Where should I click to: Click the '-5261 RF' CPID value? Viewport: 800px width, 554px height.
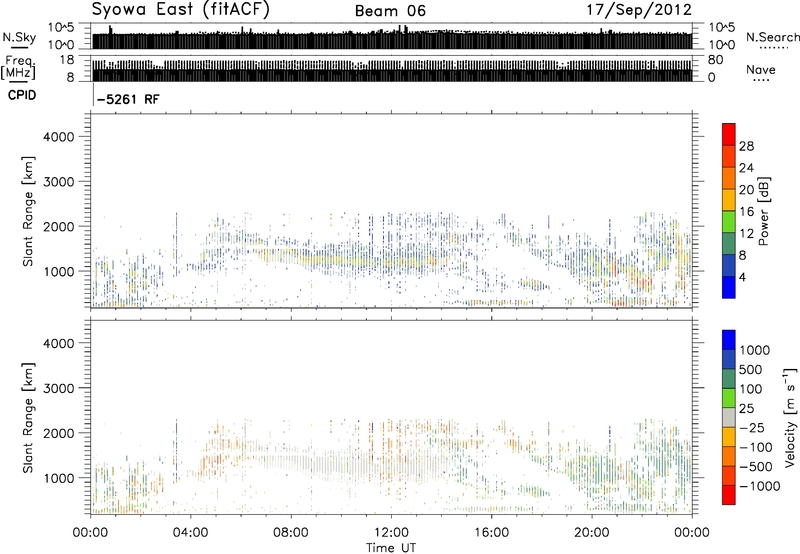coord(128,99)
